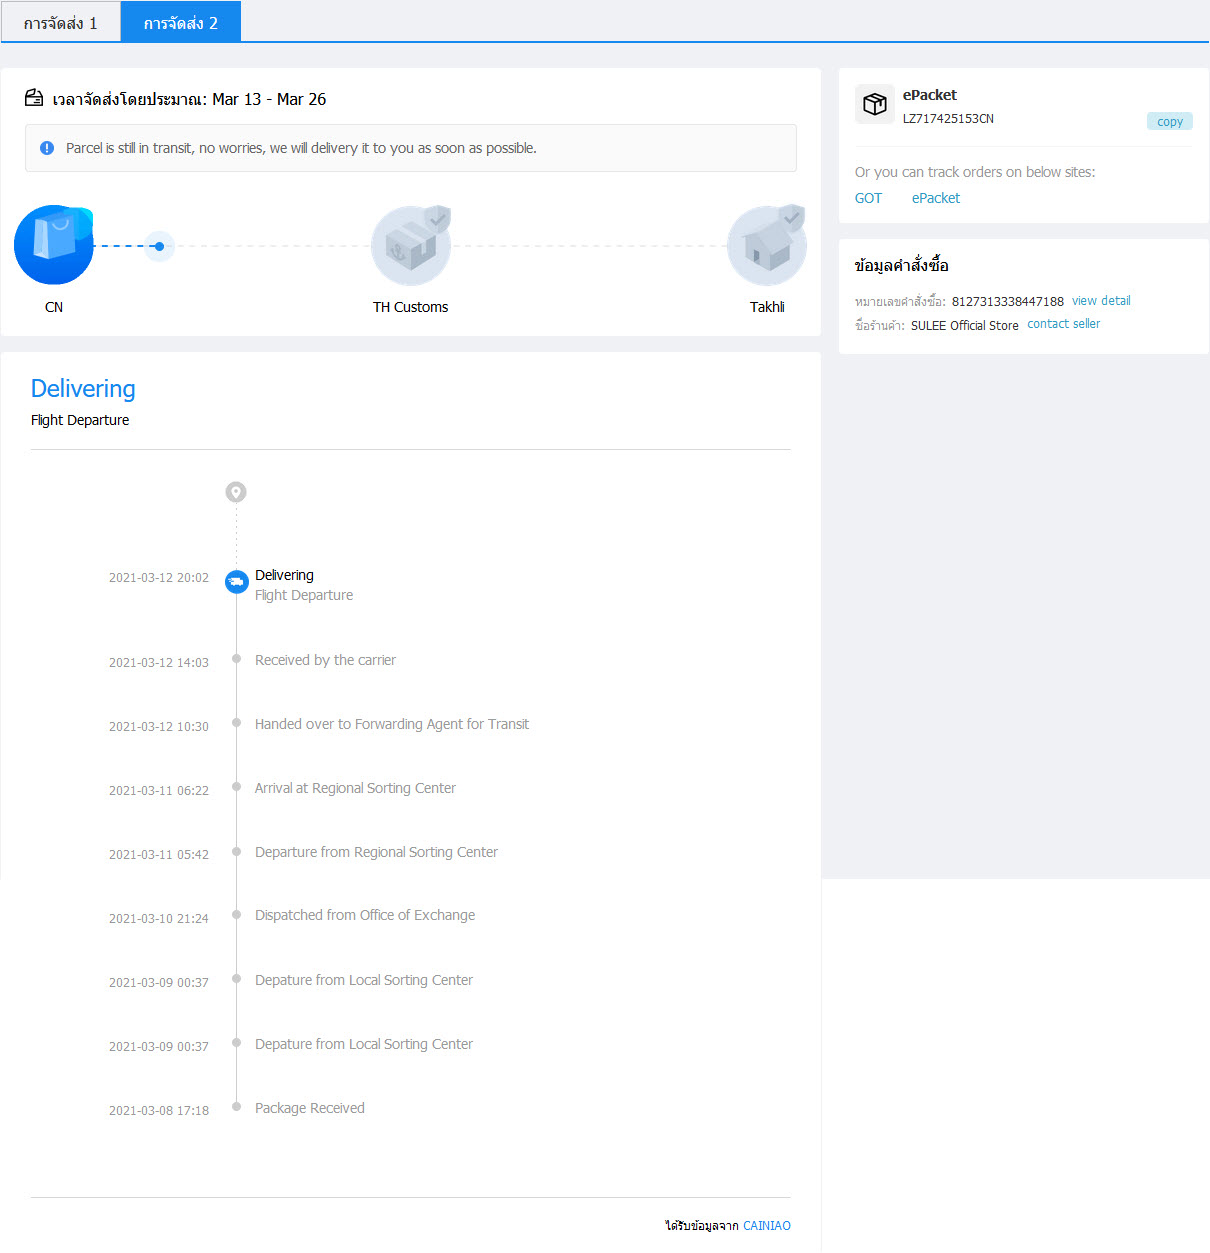
Task: Select the การจัดส่ง 2 tab
Action: click(181, 22)
